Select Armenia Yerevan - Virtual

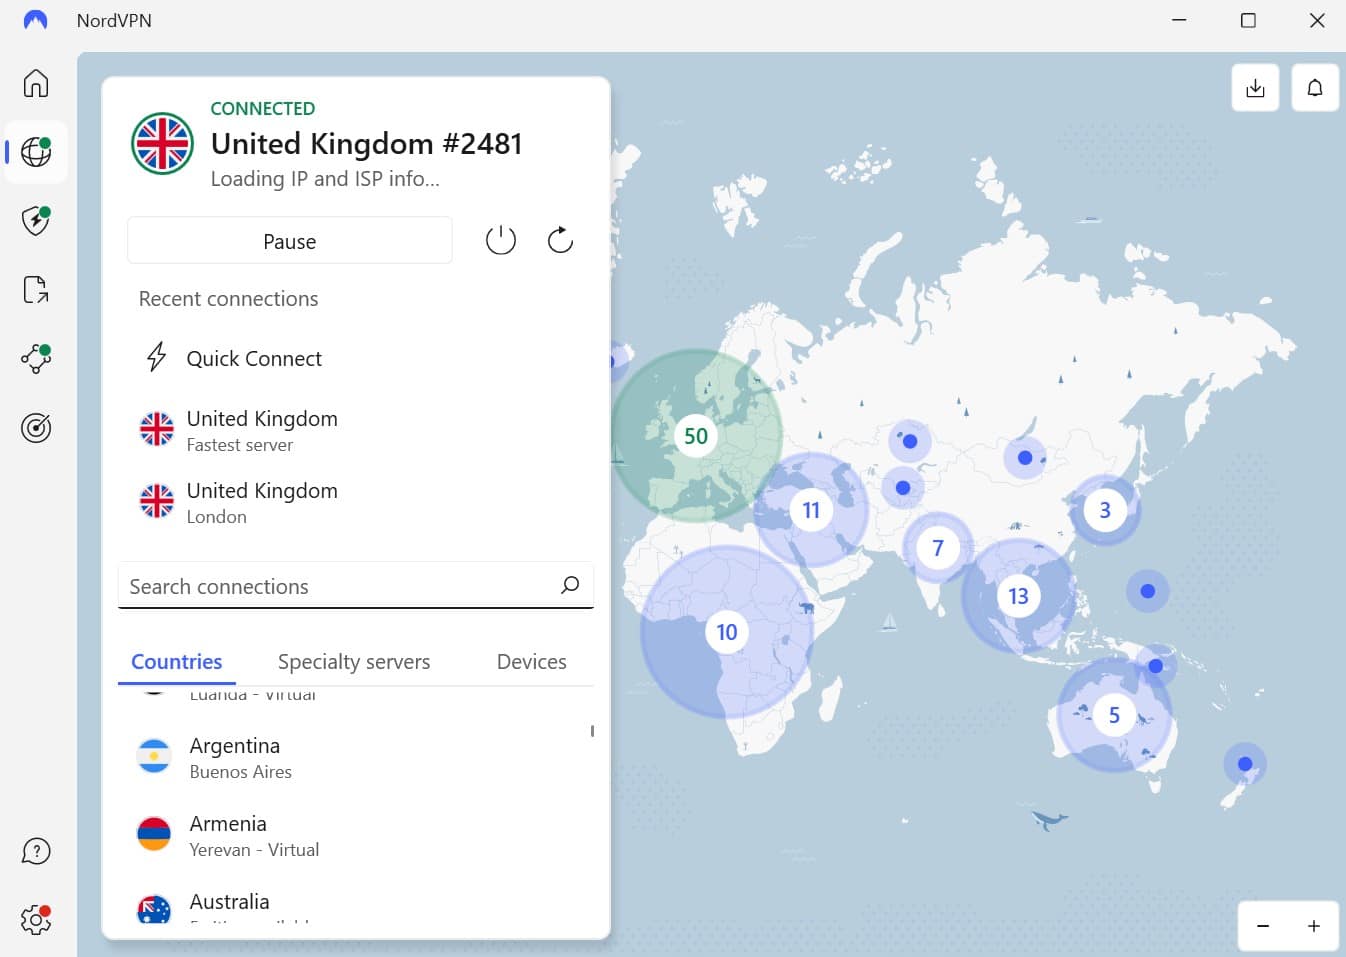(x=356, y=836)
